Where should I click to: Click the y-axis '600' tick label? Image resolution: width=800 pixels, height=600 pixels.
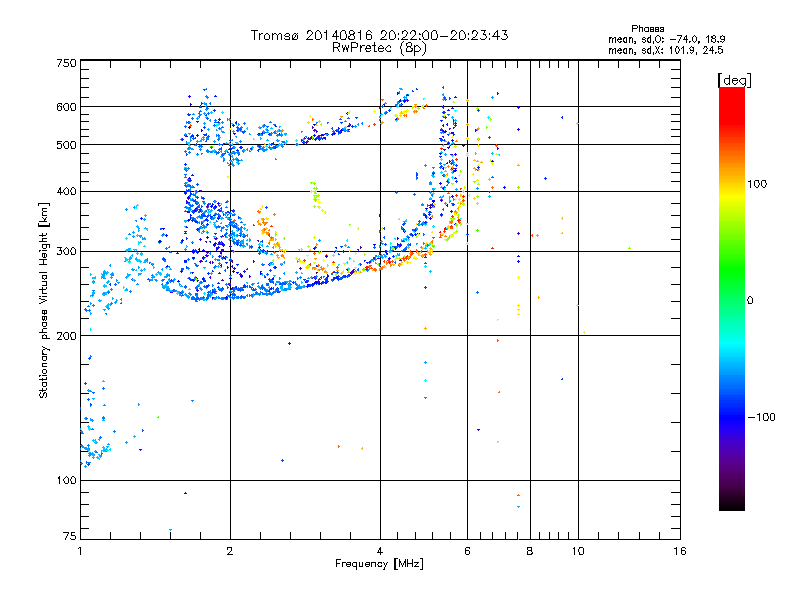66,107
